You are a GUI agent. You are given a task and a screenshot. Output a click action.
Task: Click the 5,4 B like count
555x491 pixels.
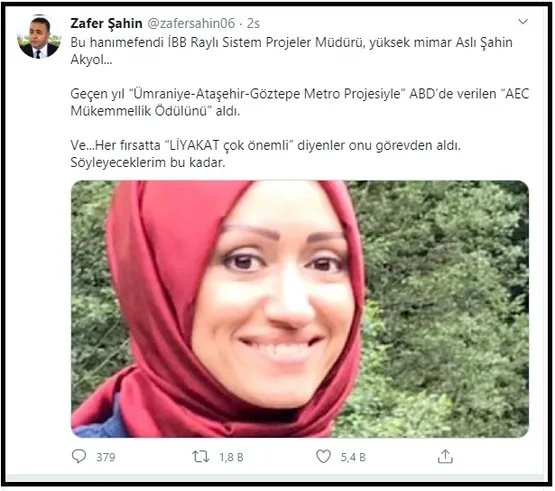(353, 457)
